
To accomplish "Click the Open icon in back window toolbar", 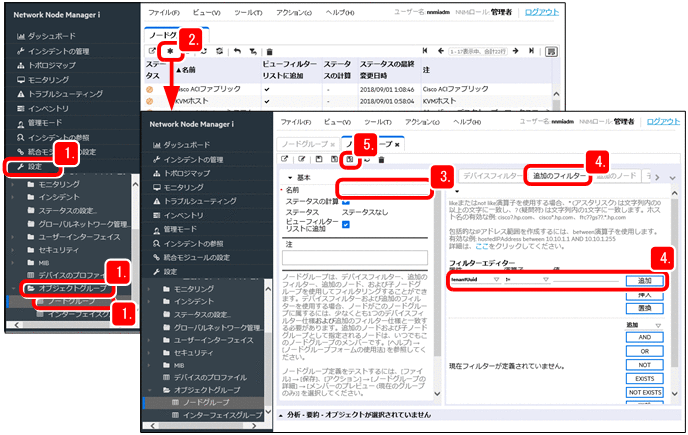I will pos(152,51).
